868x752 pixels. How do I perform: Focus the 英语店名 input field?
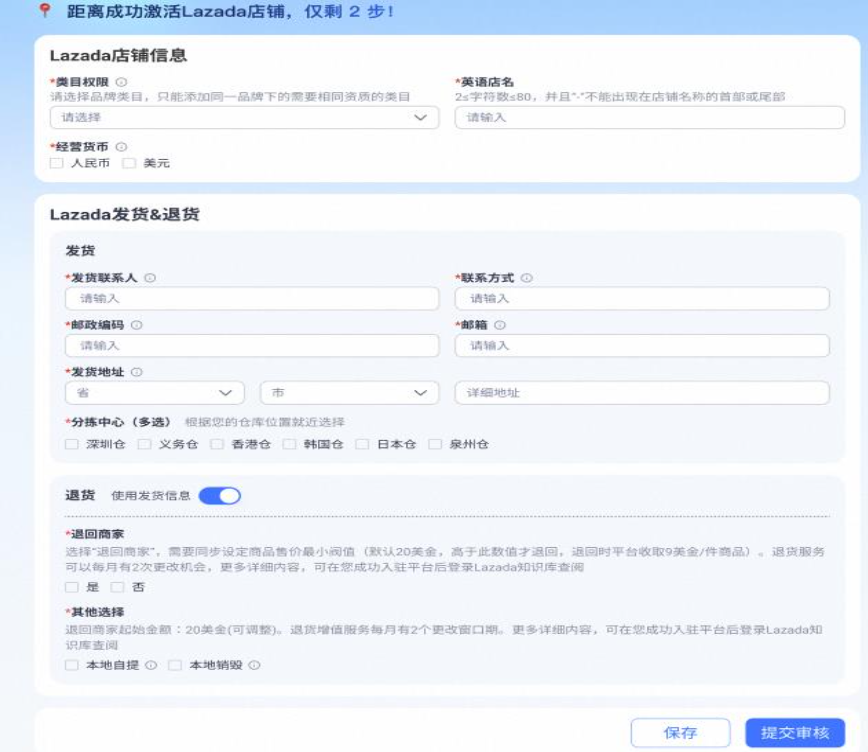pyautogui.click(x=650, y=117)
